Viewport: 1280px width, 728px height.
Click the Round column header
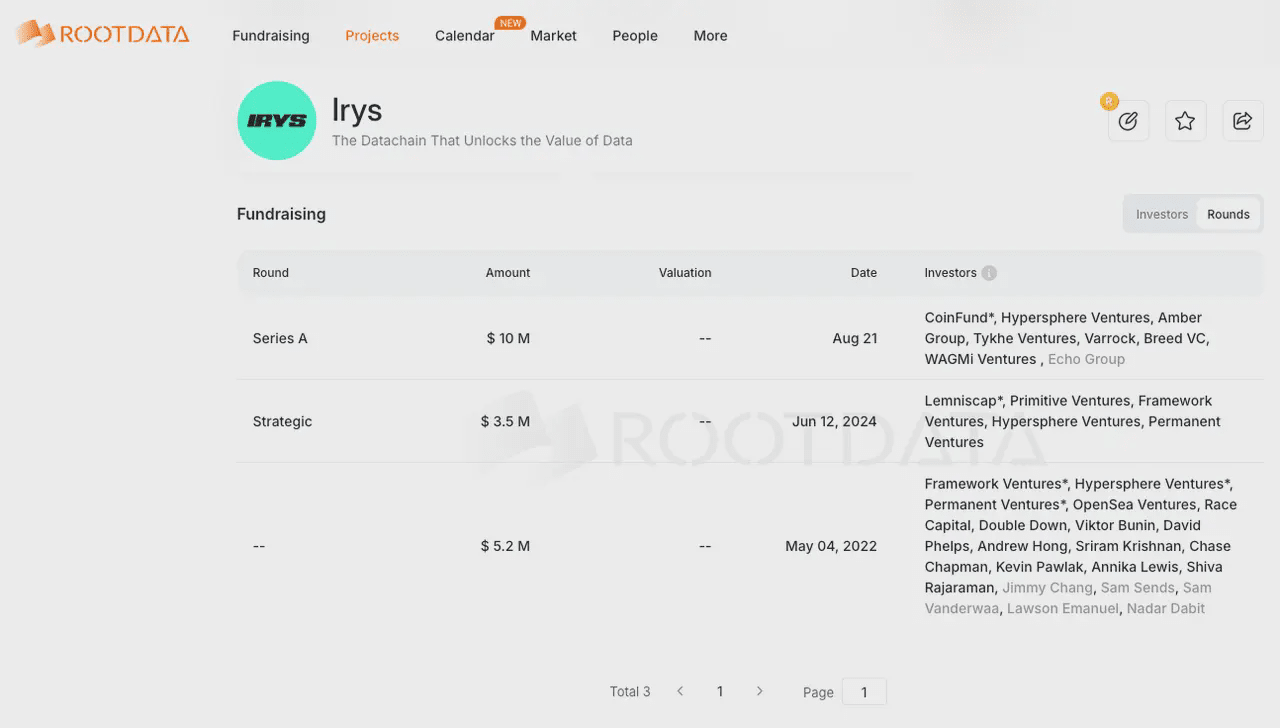click(271, 273)
